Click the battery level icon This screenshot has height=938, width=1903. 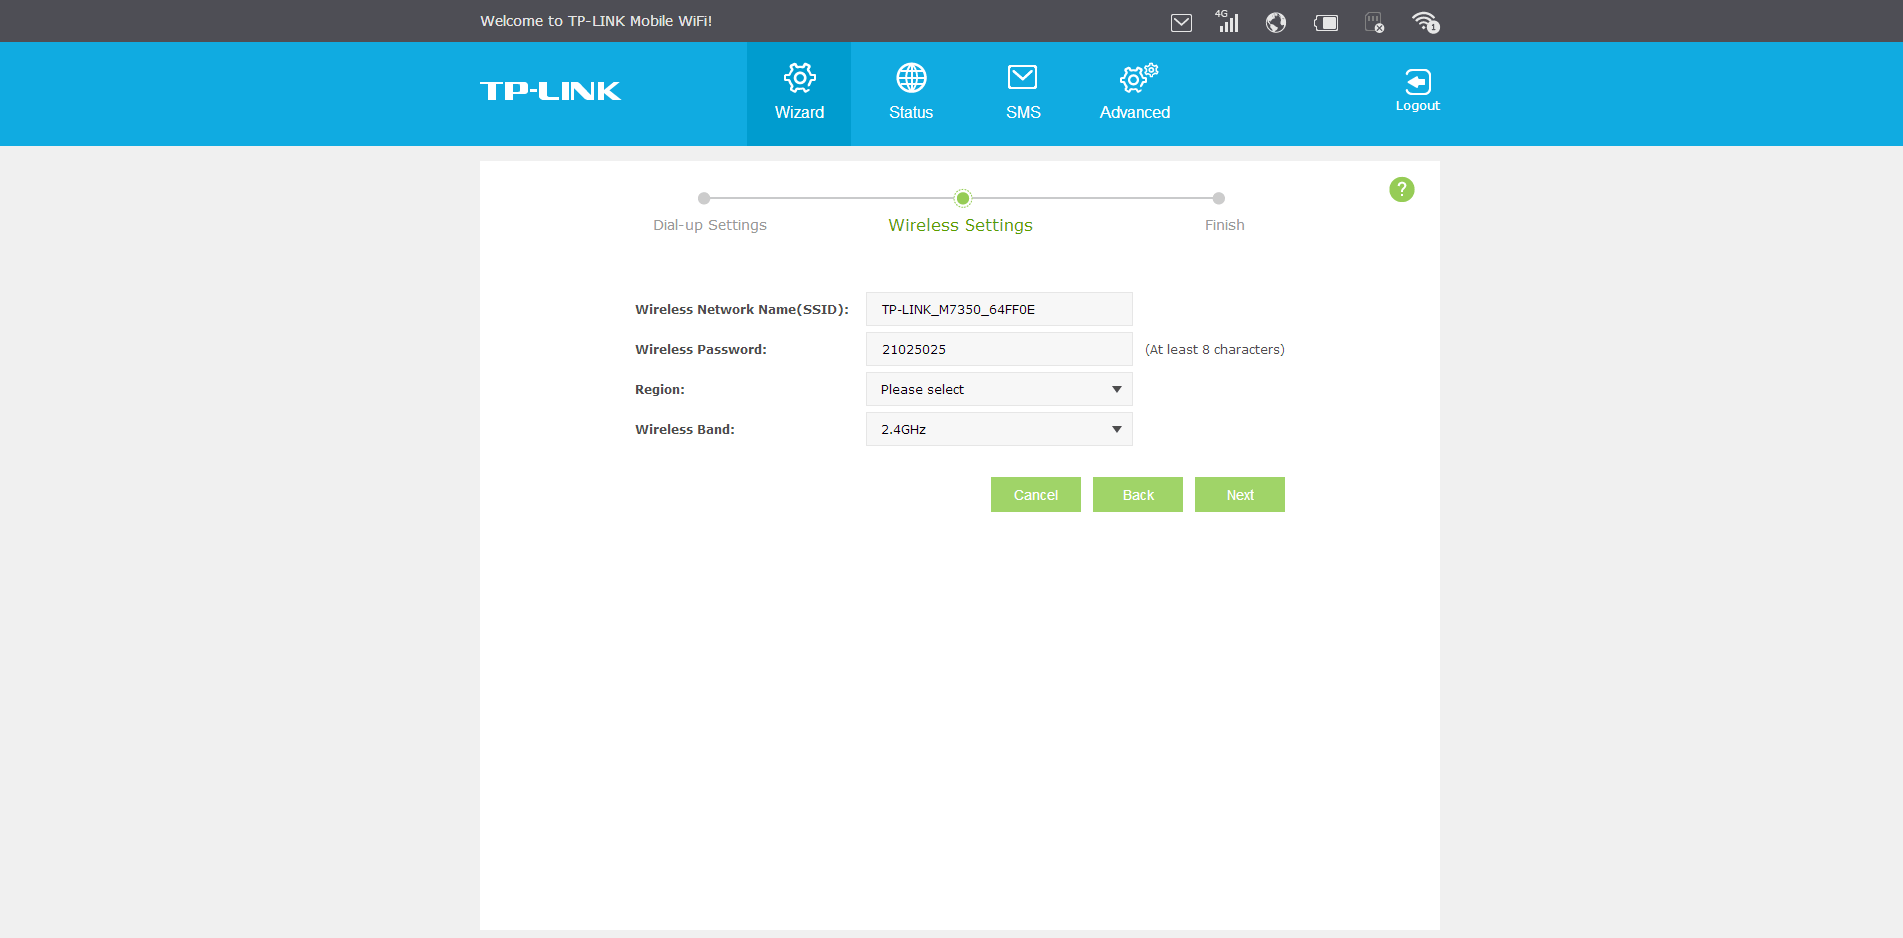point(1326,22)
